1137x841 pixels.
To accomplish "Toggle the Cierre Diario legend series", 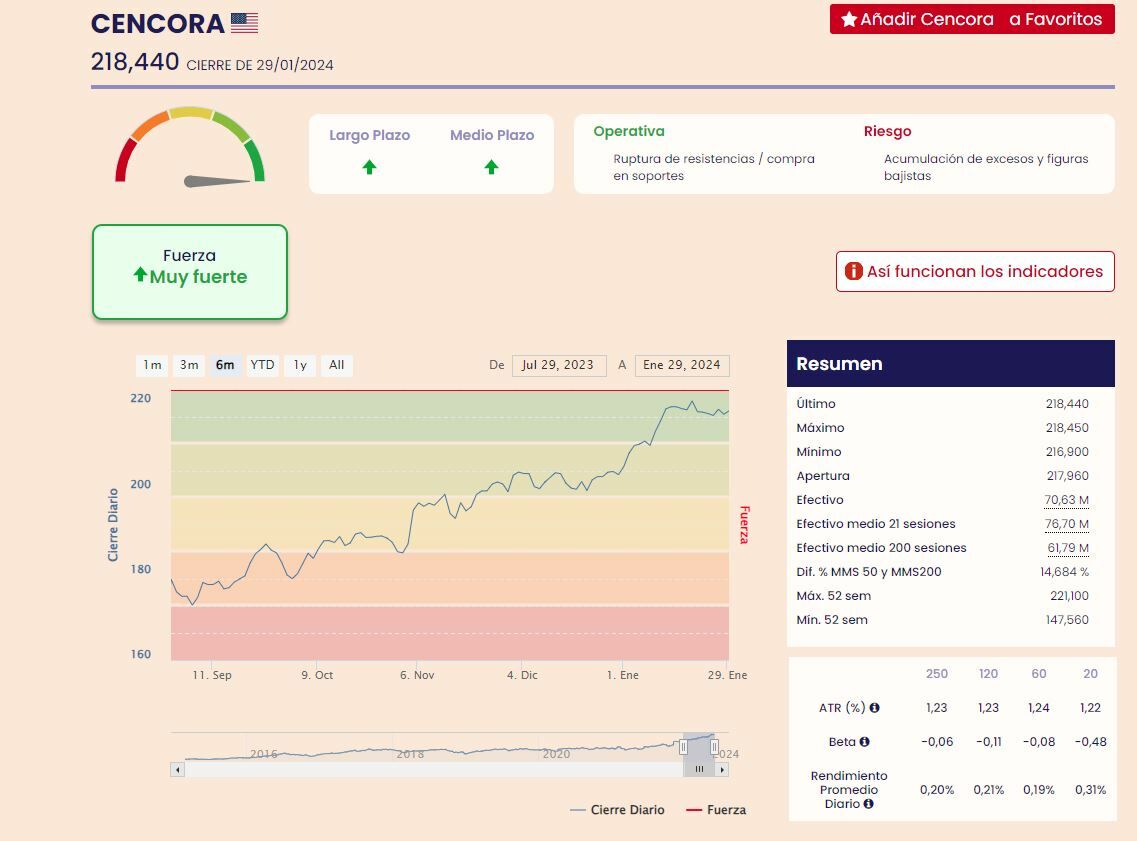I will (x=618, y=810).
